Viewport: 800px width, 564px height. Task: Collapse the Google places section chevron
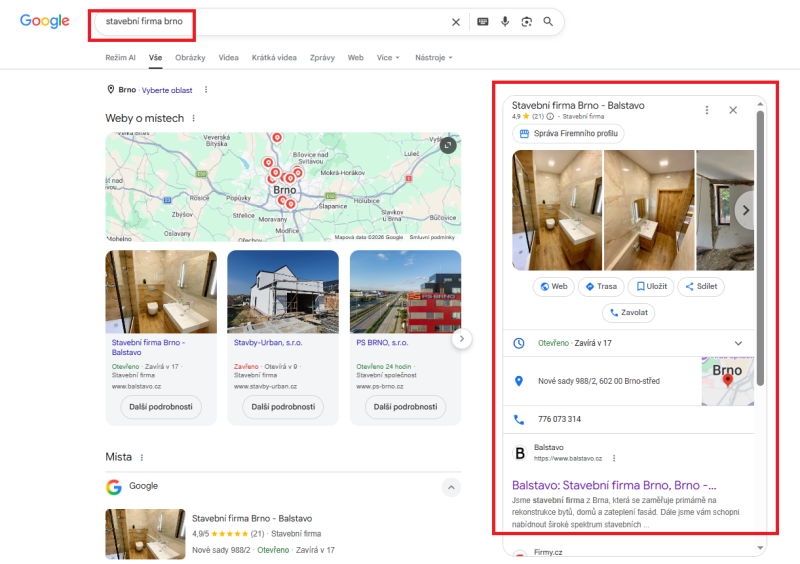451,487
